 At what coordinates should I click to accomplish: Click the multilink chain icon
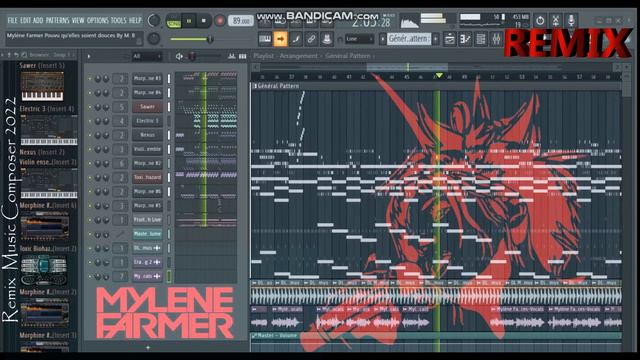(311, 39)
